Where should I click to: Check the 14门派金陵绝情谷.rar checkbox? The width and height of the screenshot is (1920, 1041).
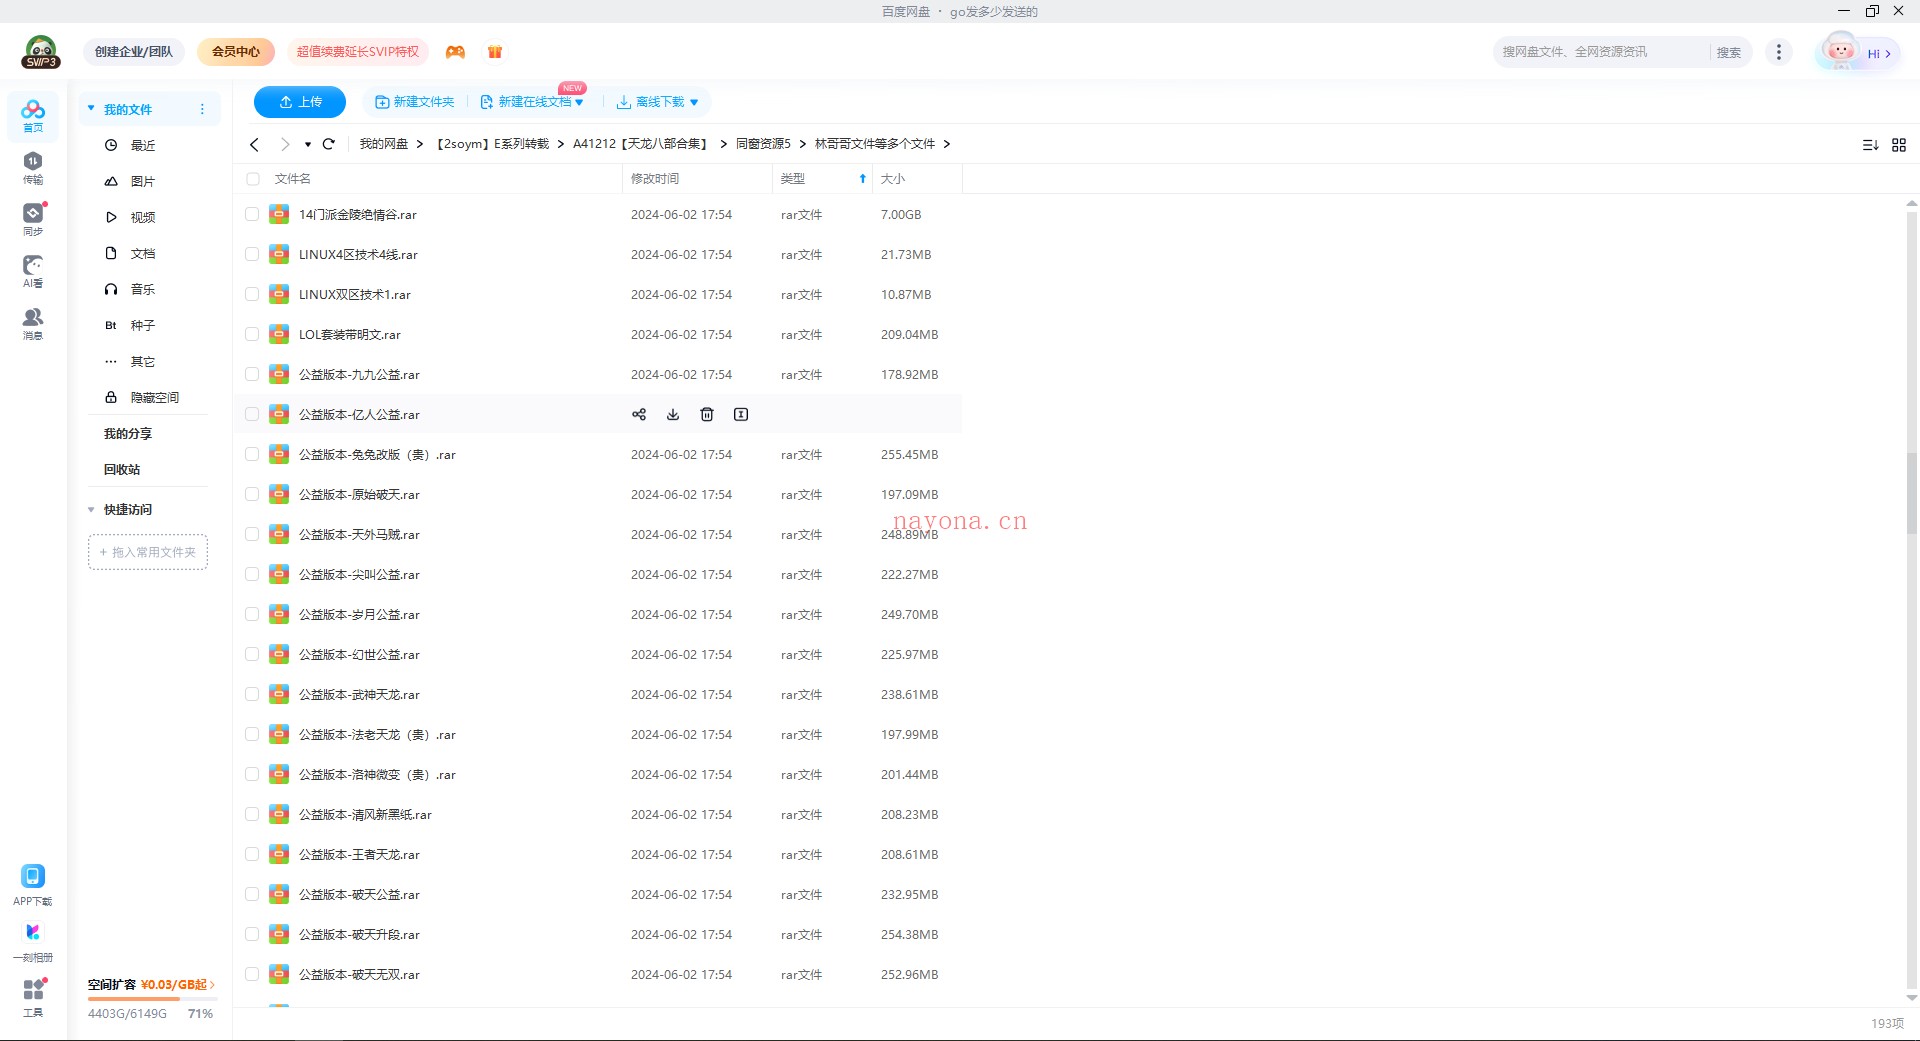[252, 214]
